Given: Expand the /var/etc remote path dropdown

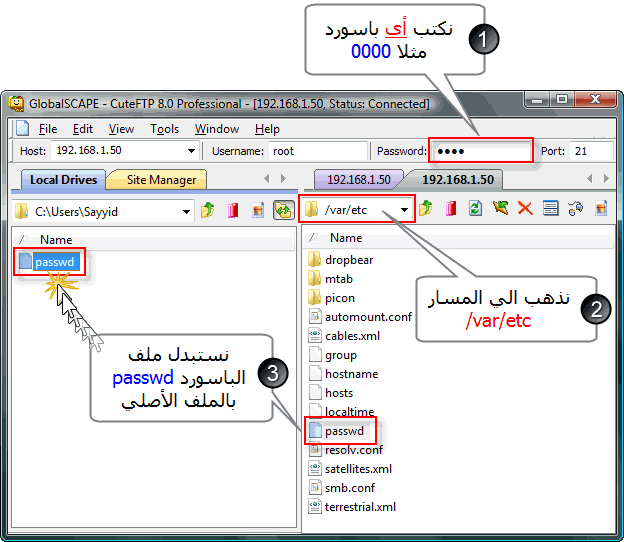Looking at the screenshot, I should [404, 209].
